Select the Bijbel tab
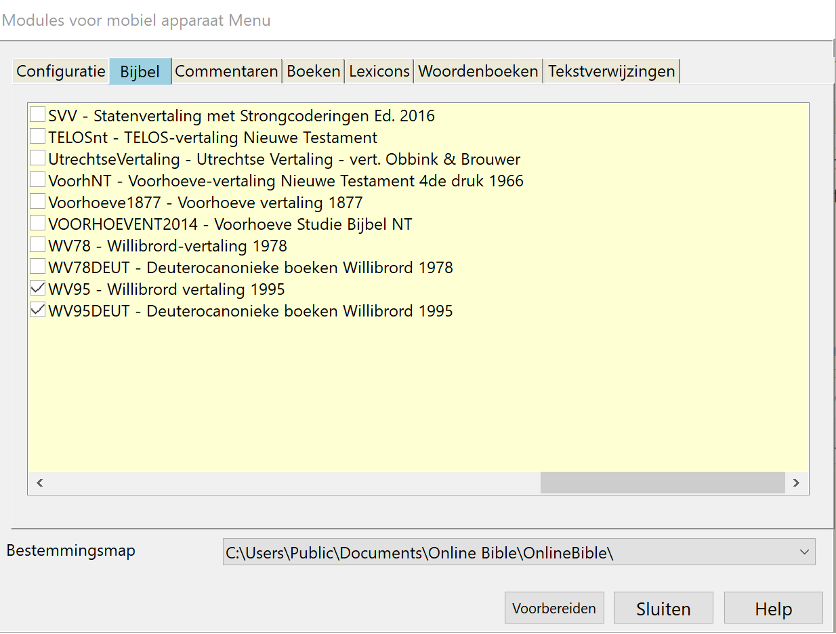Viewport: 836px width, 634px height. [140, 71]
